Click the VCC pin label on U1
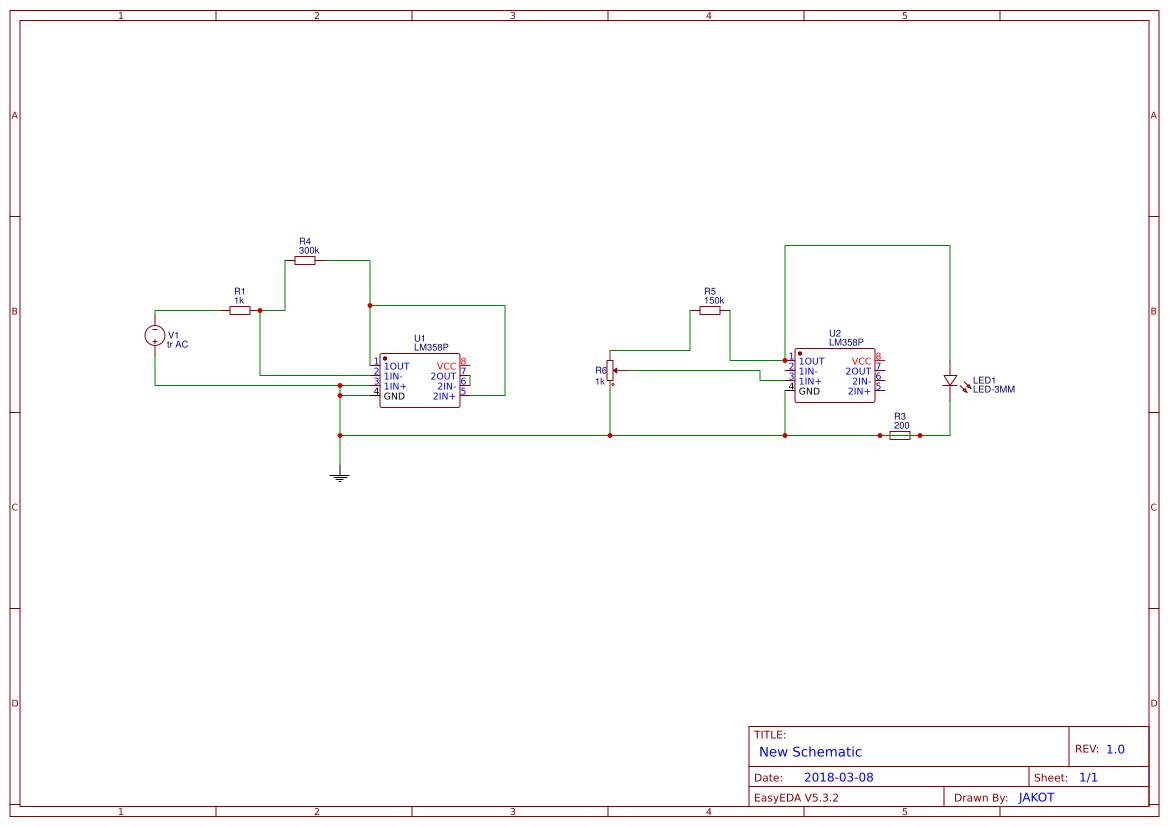The width and height of the screenshot is (1169, 827). (x=445, y=366)
